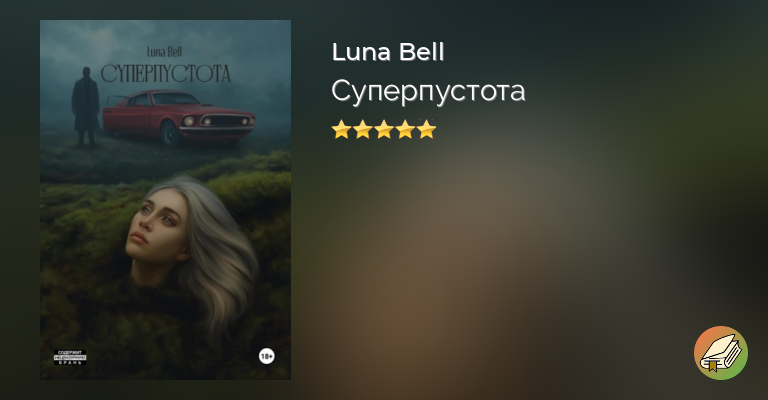Click the СУПЕРПУСТОТА lettering on the cover
Viewport: 768px width, 400px height.
(x=166, y=74)
